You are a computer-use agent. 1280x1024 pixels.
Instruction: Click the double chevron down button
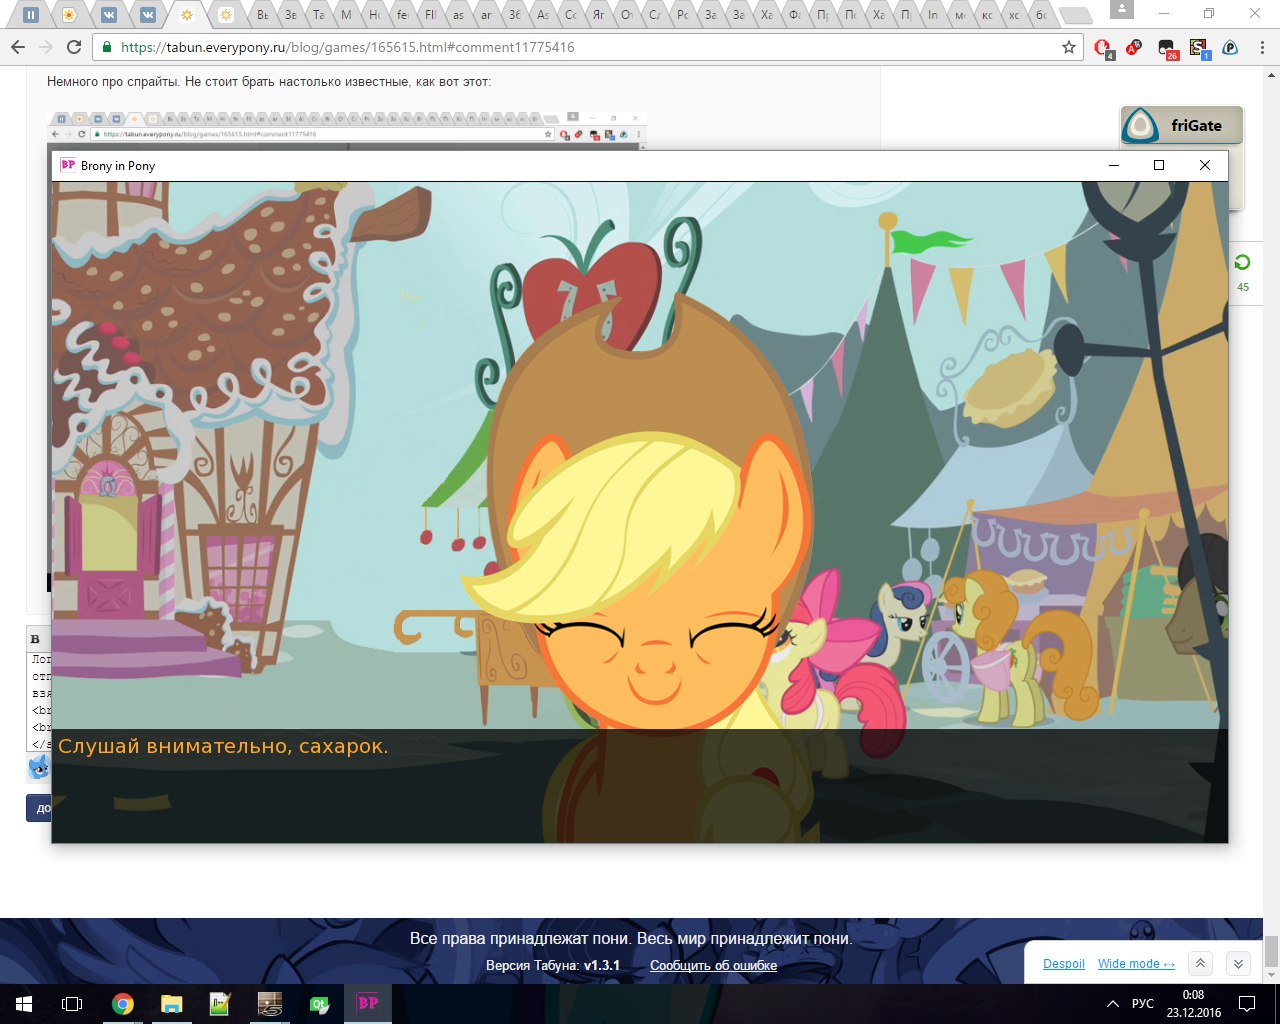[1238, 963]
